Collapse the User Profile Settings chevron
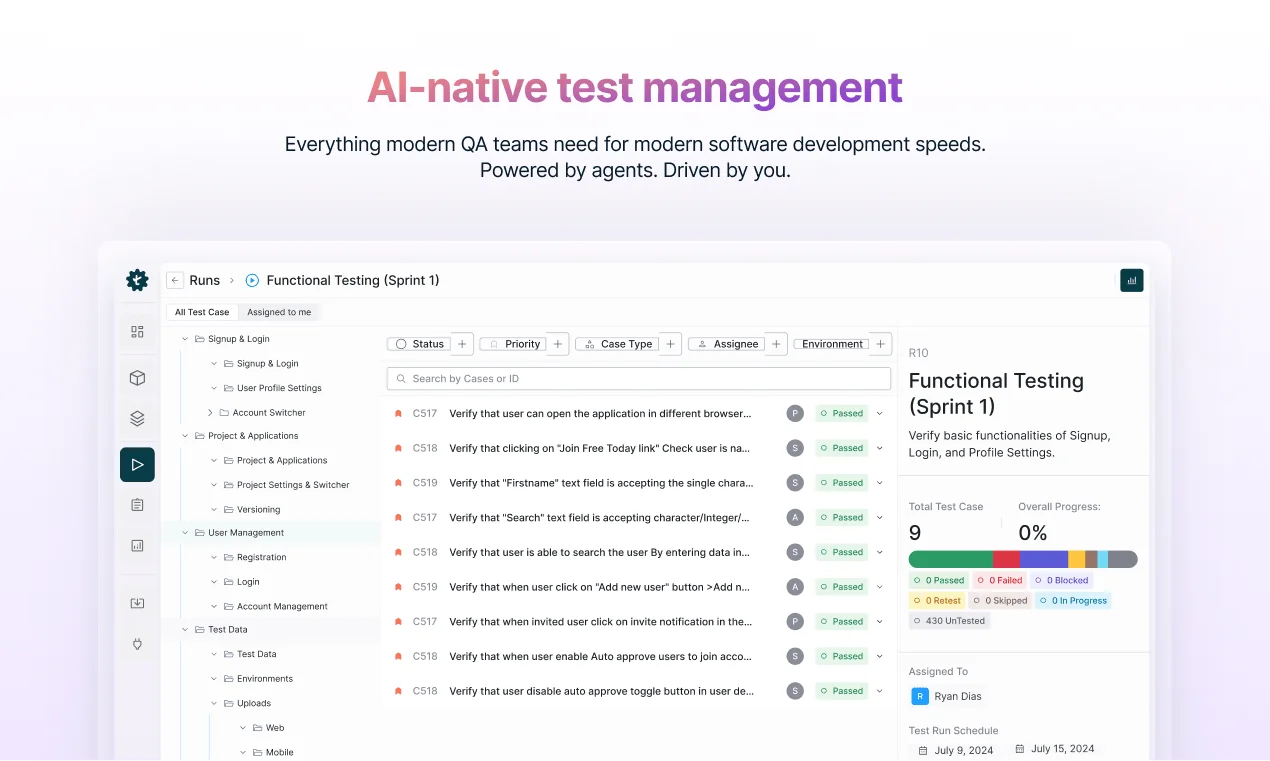1270x761 pixels. coord(214,388)
